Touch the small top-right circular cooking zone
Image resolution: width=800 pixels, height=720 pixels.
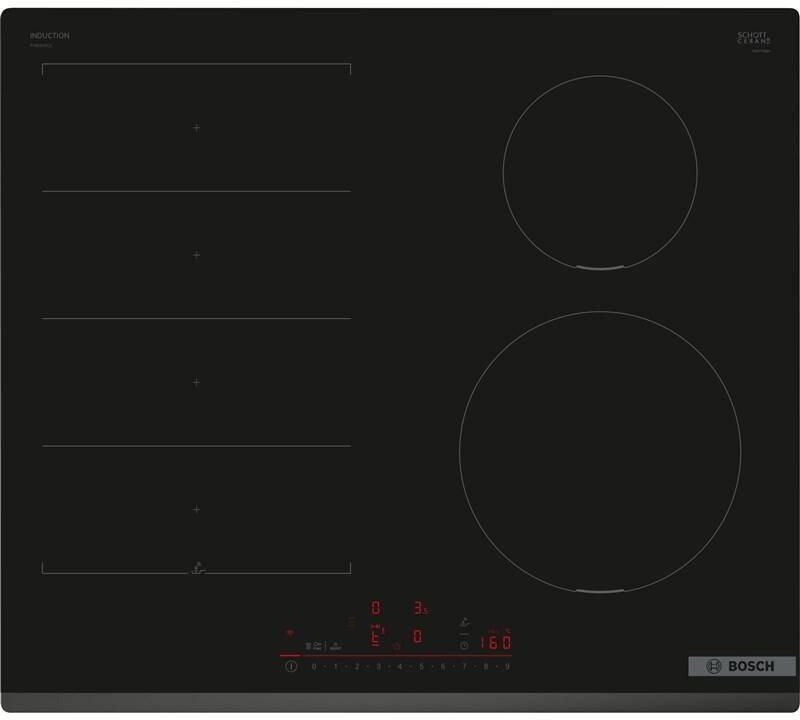[600, 172]
